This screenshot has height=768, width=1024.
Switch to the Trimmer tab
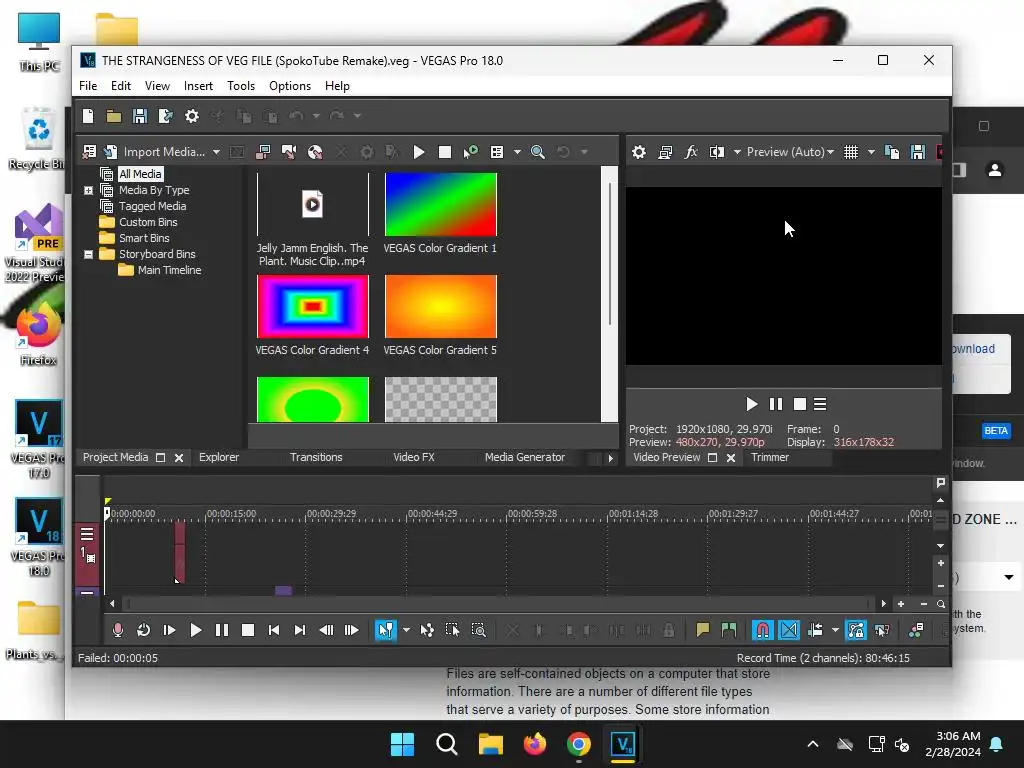[770, 458]
